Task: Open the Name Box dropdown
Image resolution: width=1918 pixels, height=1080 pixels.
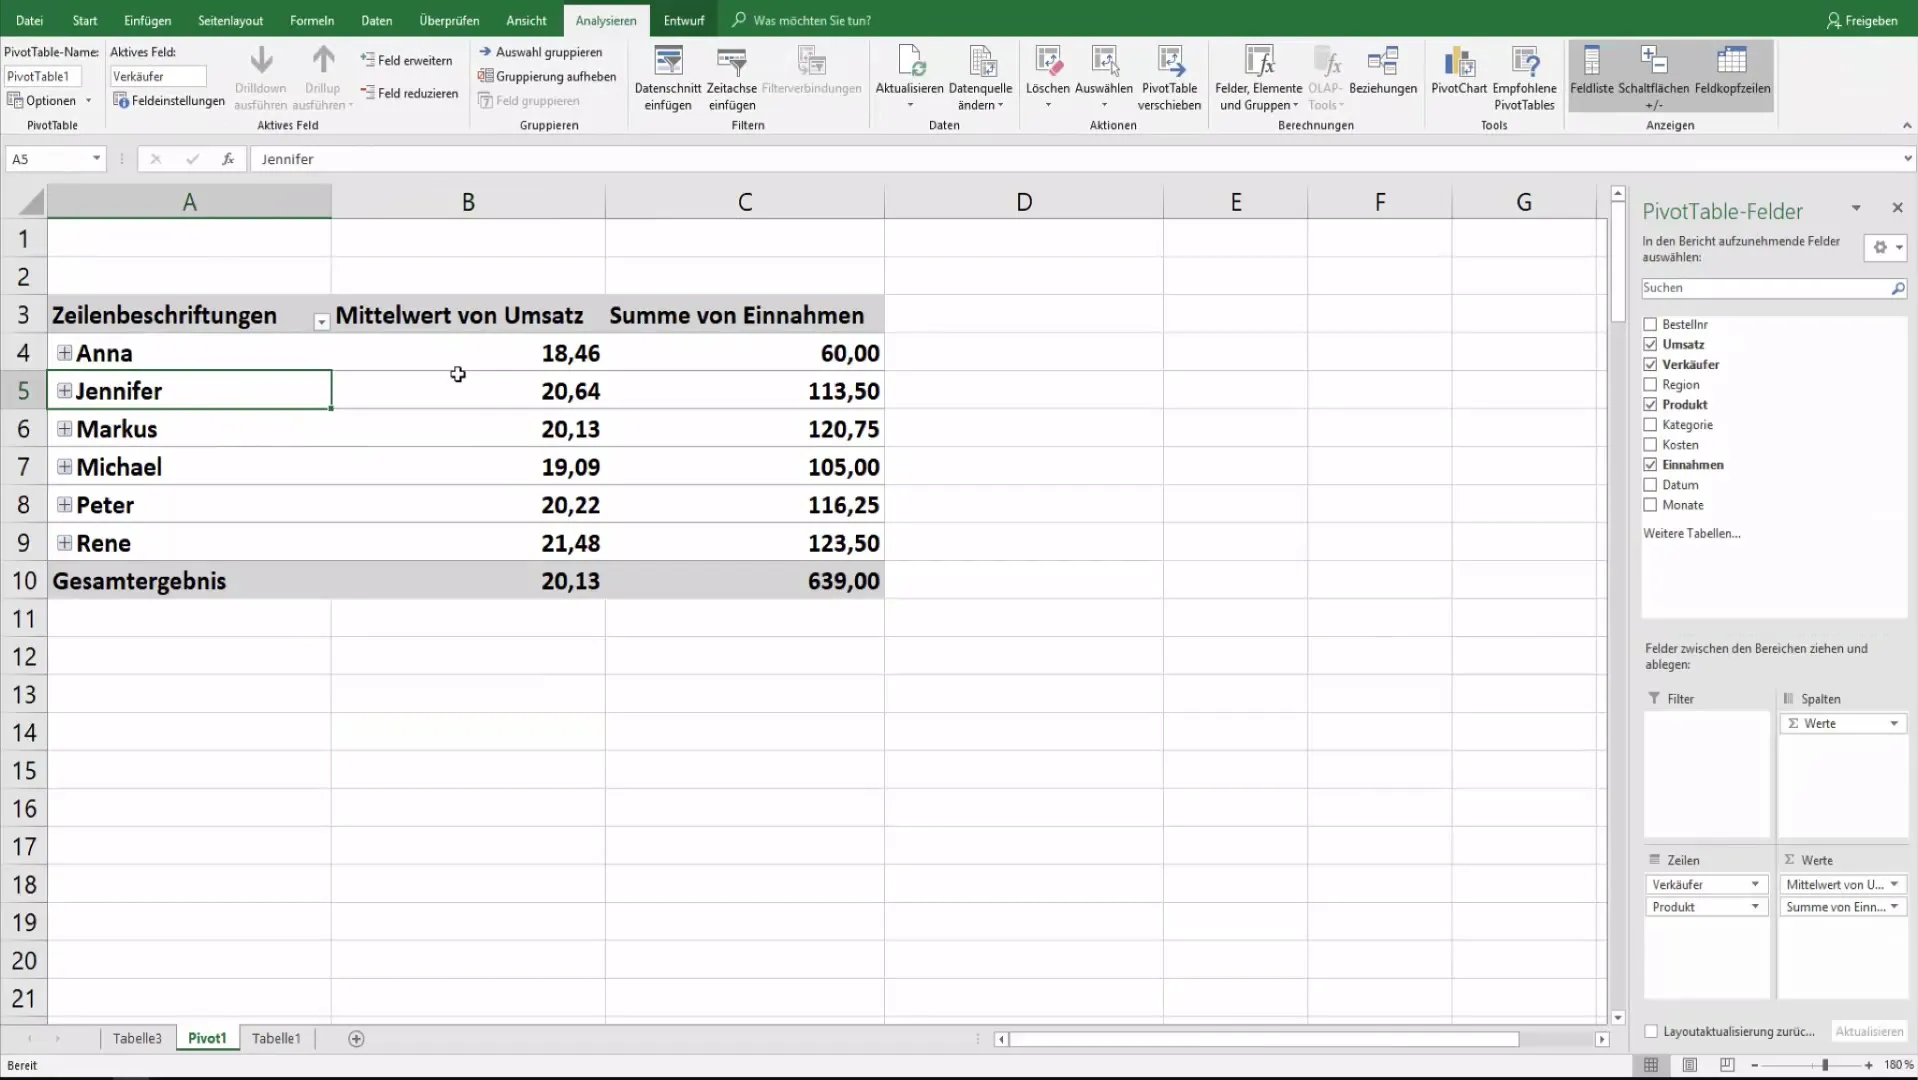Action: click(x=96, y=159)
